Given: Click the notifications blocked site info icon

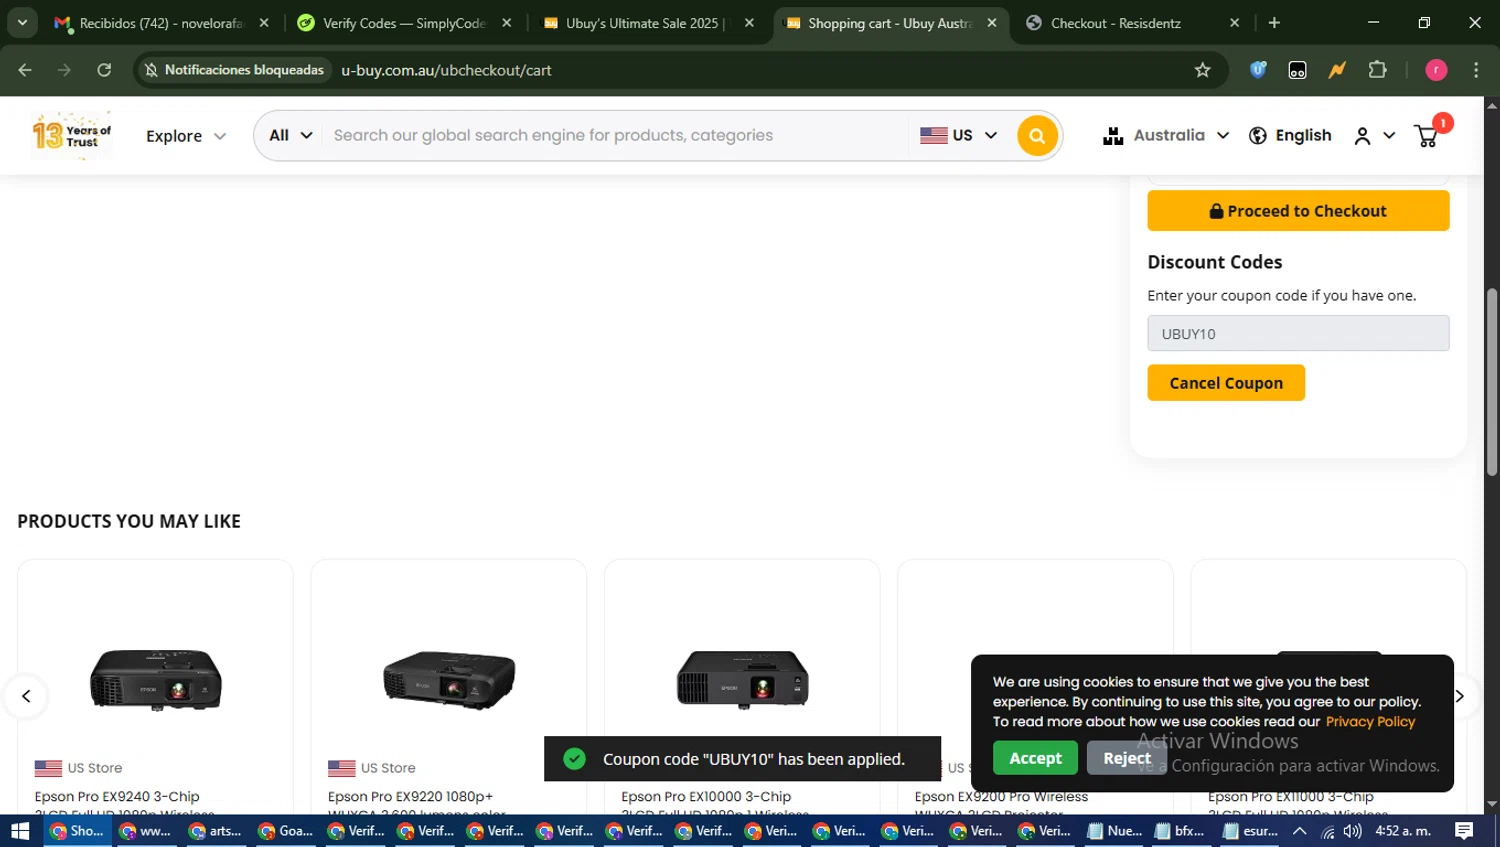Looking at the screenshot, I should [151, 70].
